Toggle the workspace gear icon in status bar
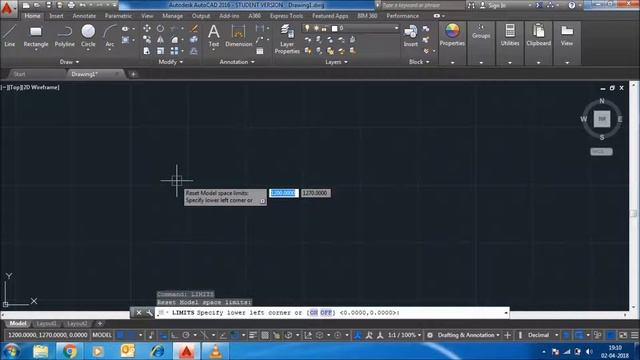 tap(430, 335)
